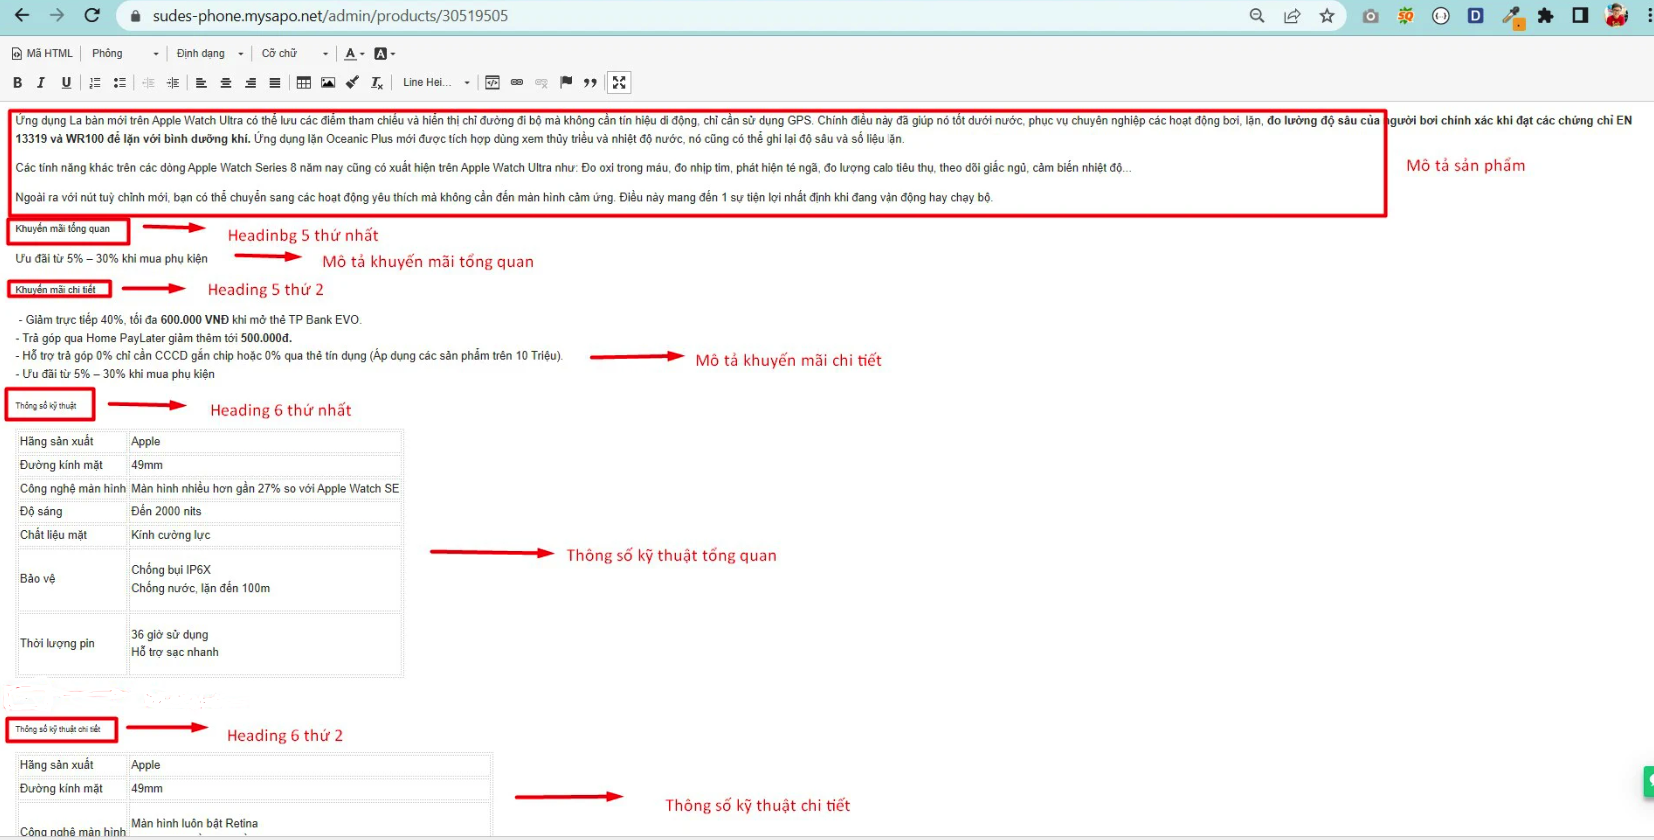Insert a hyperlink
The height and width of the screenshot is (840, 1654).
tap(517, 83)
